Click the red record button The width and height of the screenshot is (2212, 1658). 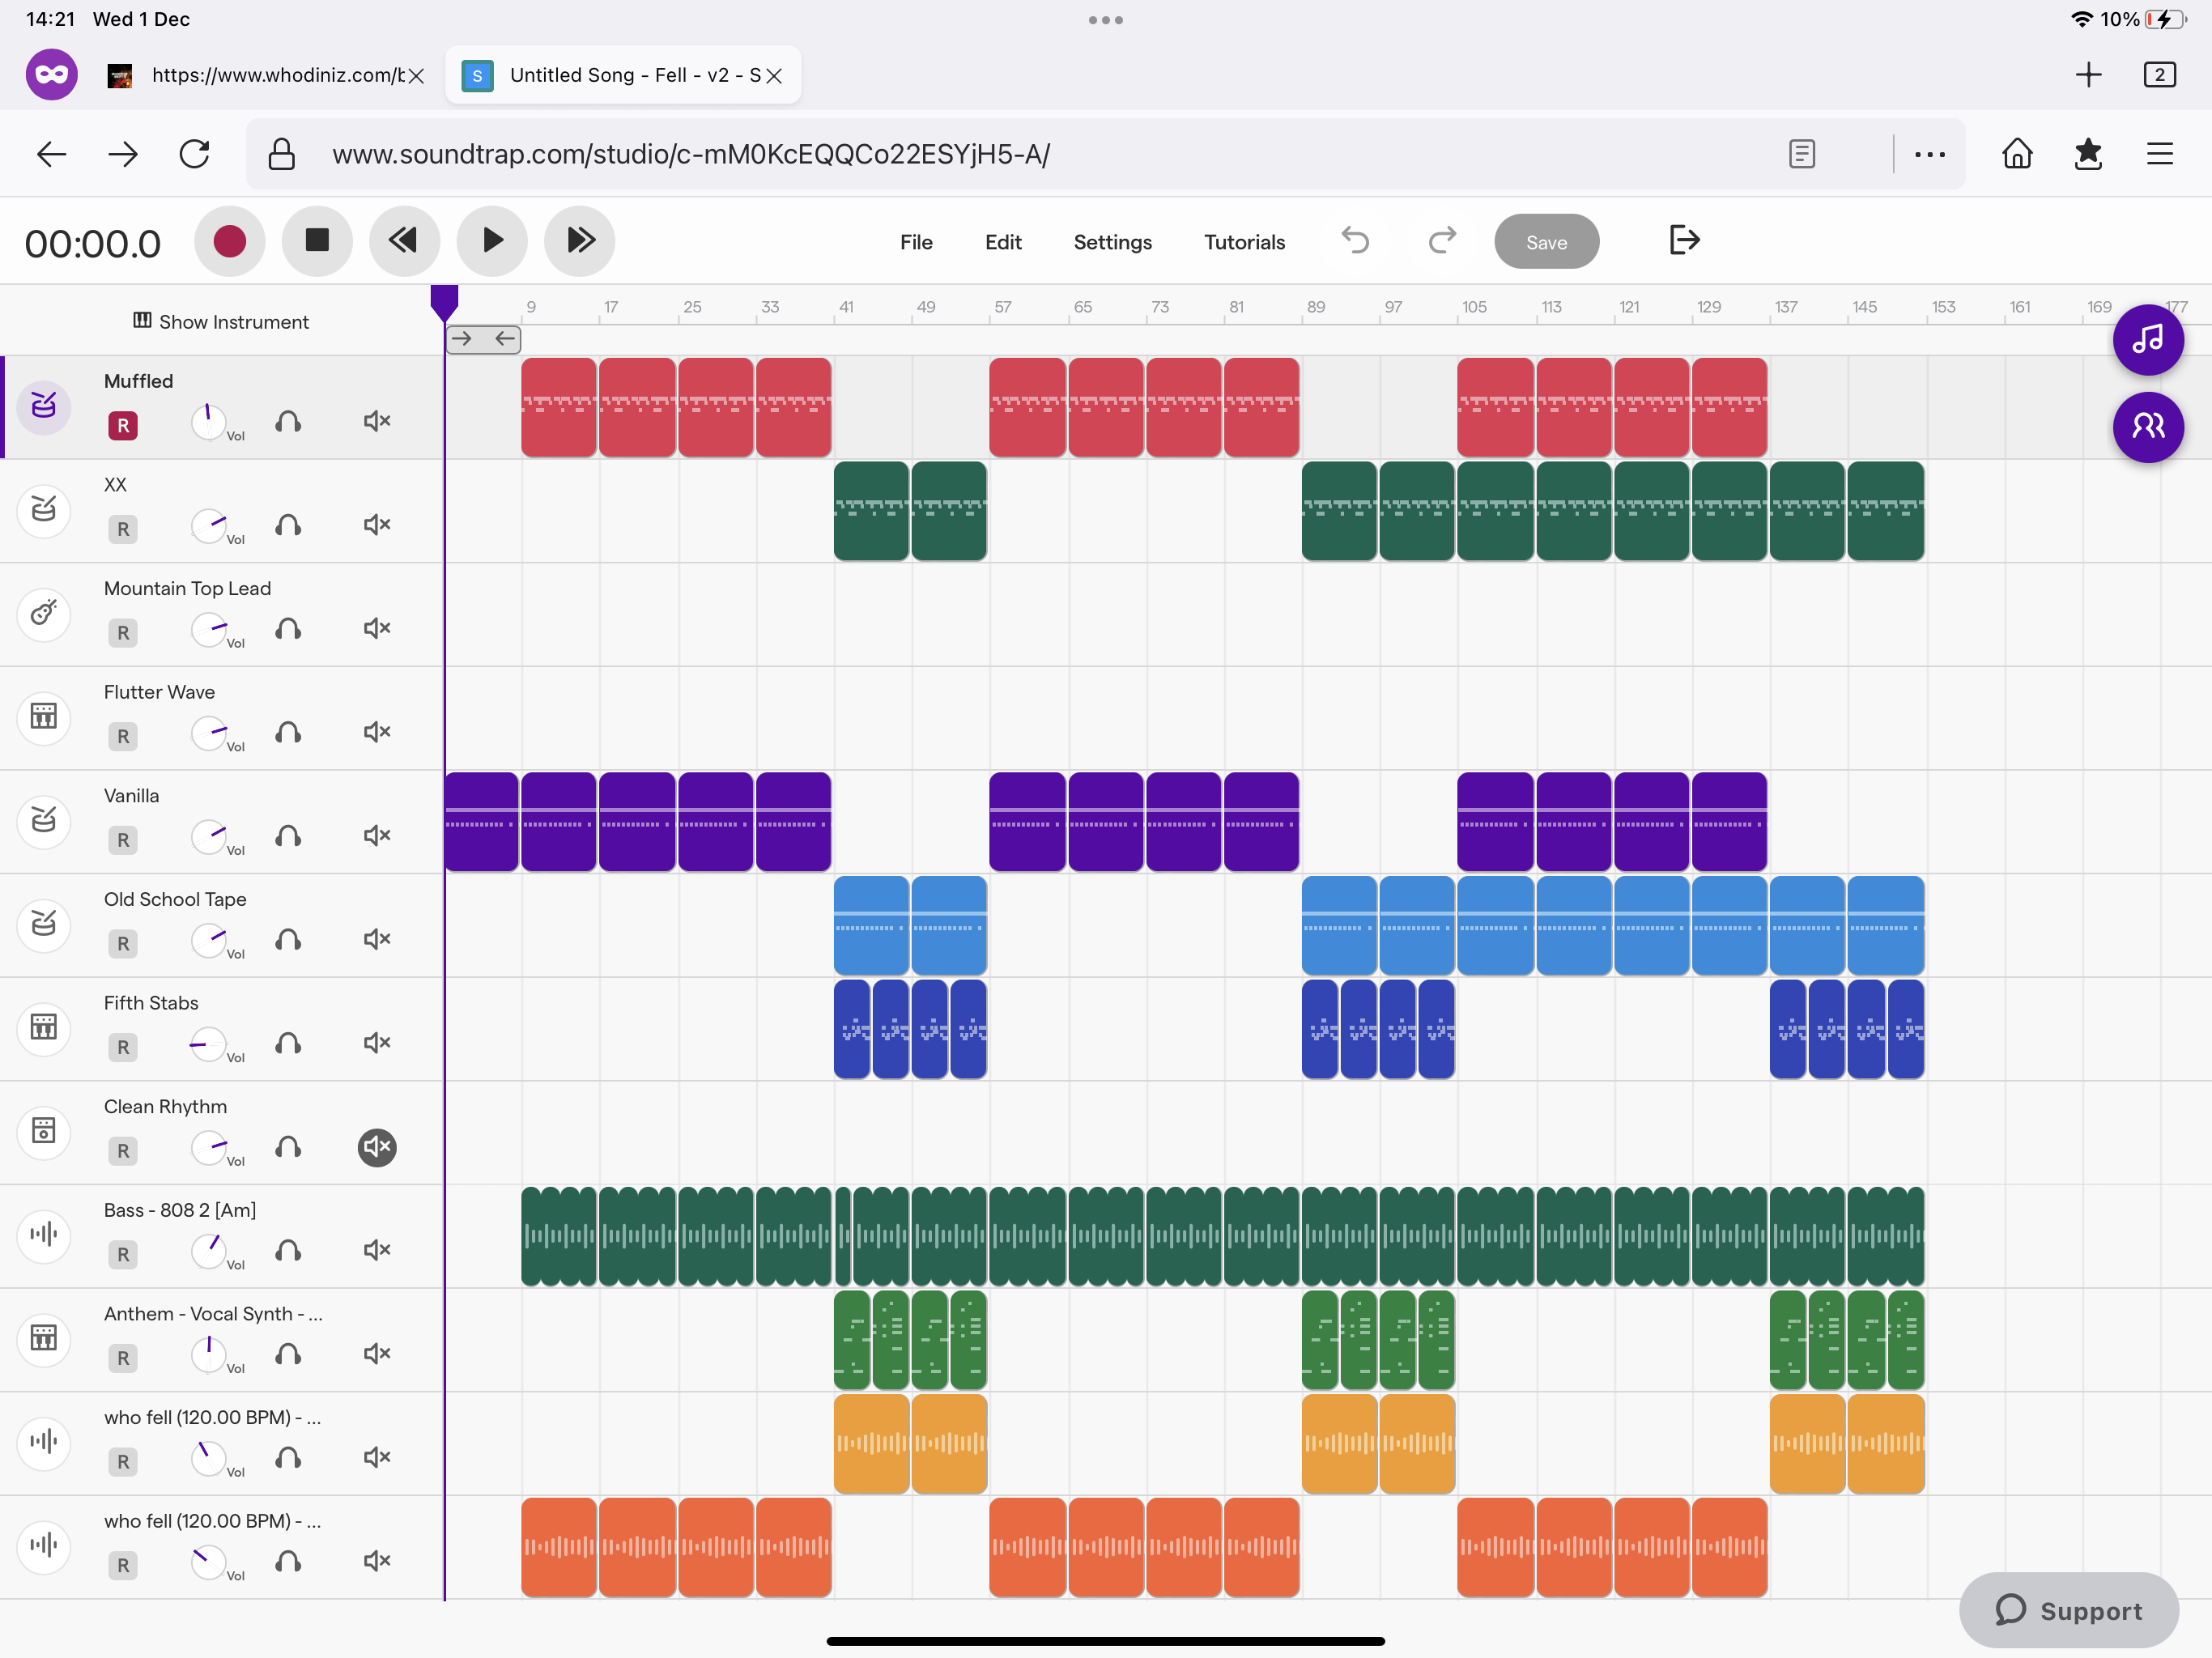(x=229, y=241)
